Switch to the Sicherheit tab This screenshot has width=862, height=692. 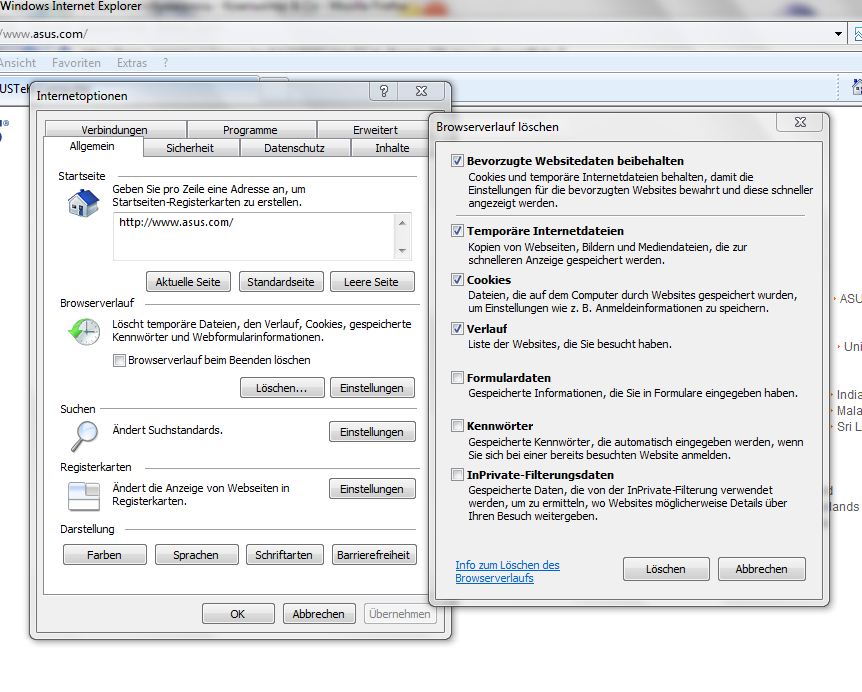[189, 148]
